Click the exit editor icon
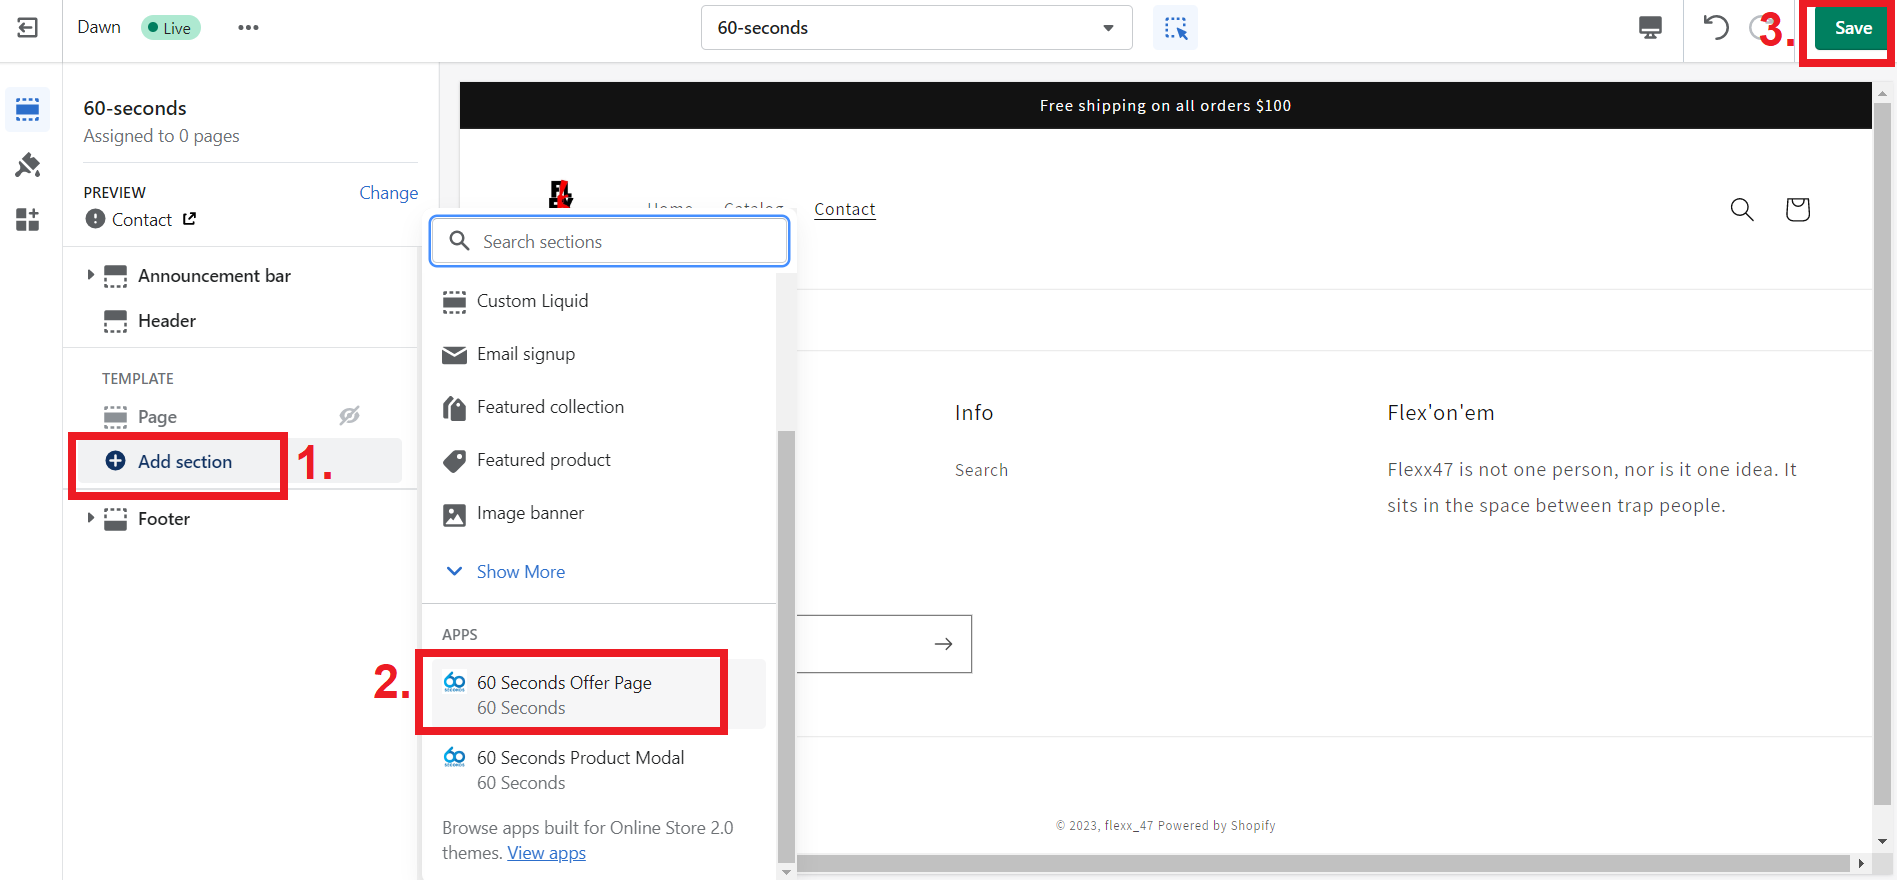1897x880 pixels. [28, 28]
